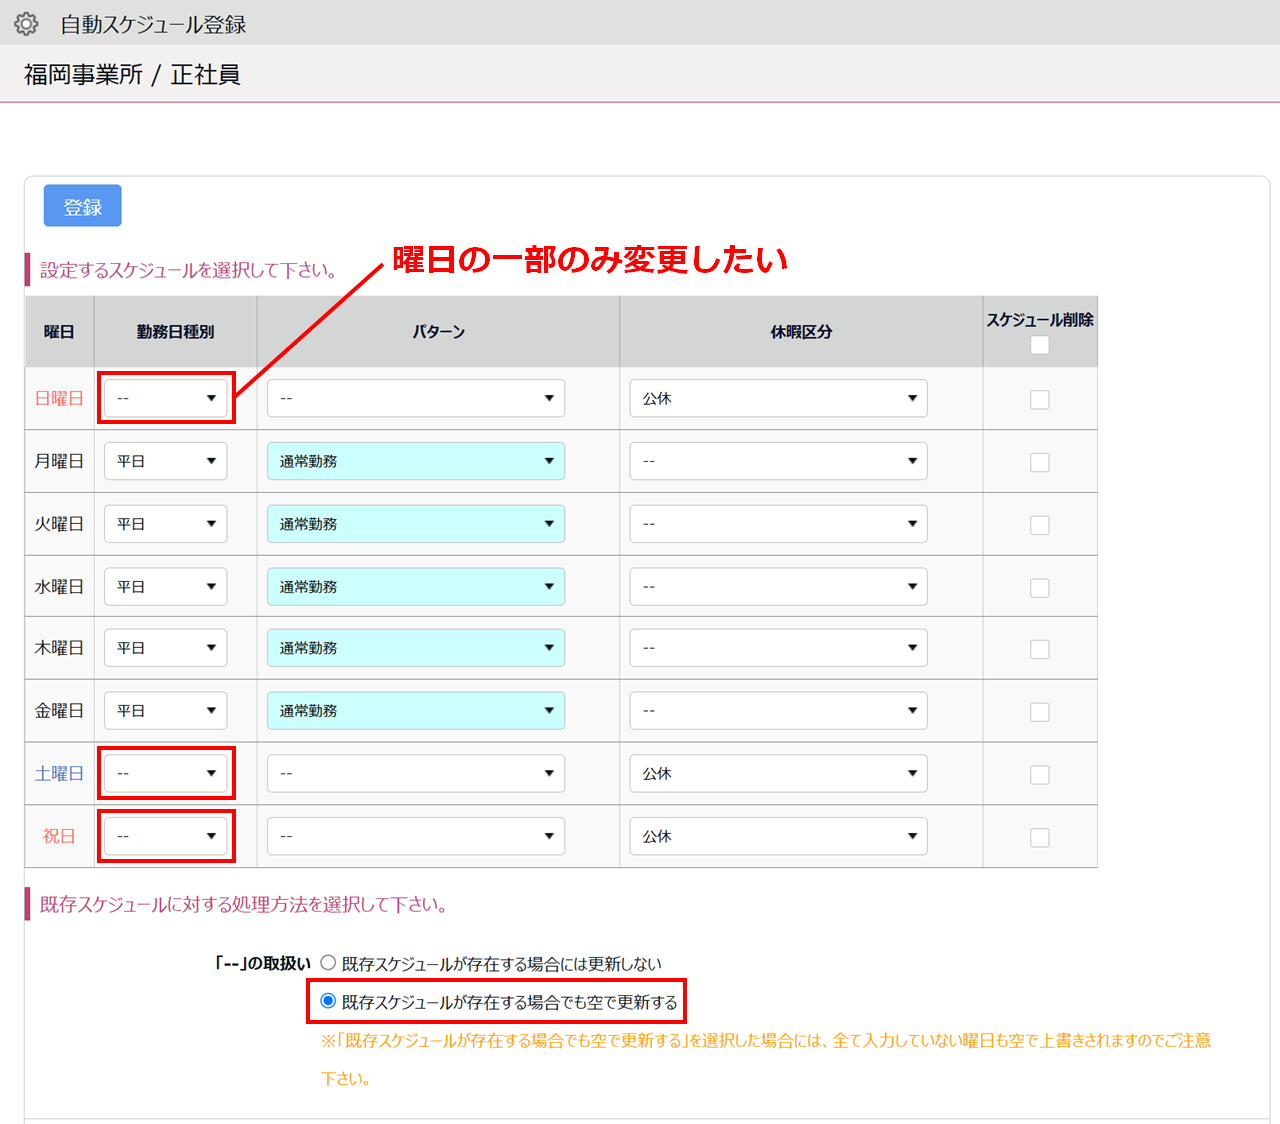
Task: Open 日曜日 休暇区分 公休 dropdown
Action: click(x=779, y=398)
